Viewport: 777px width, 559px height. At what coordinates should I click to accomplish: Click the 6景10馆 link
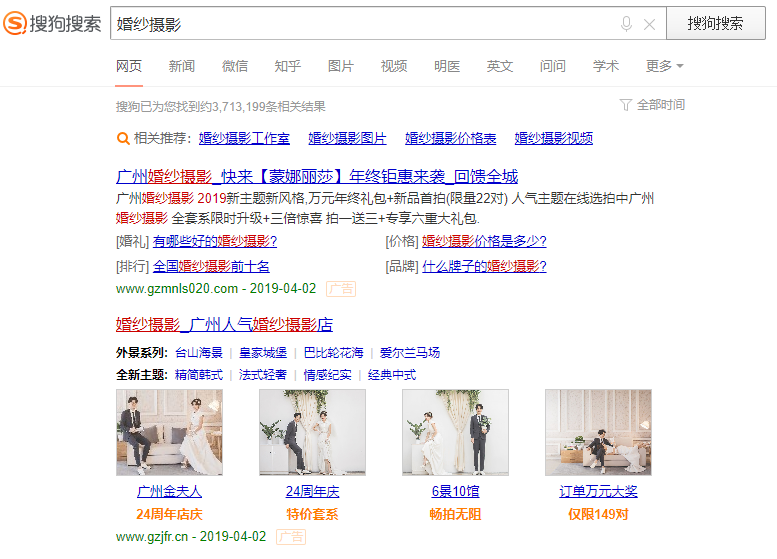tap(455, 491)
